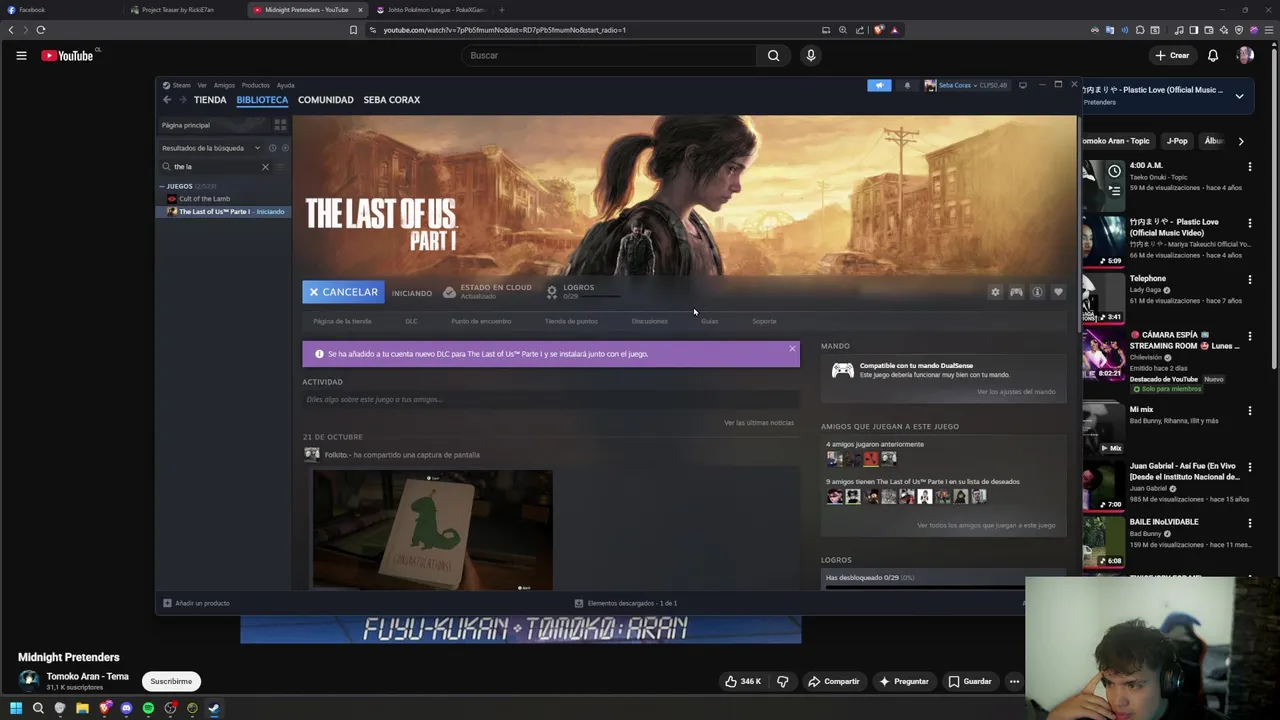Collapse the YouTube mix playlist panel chevron
This screenshot has height=720, width=1280.
pos(1239,96)
